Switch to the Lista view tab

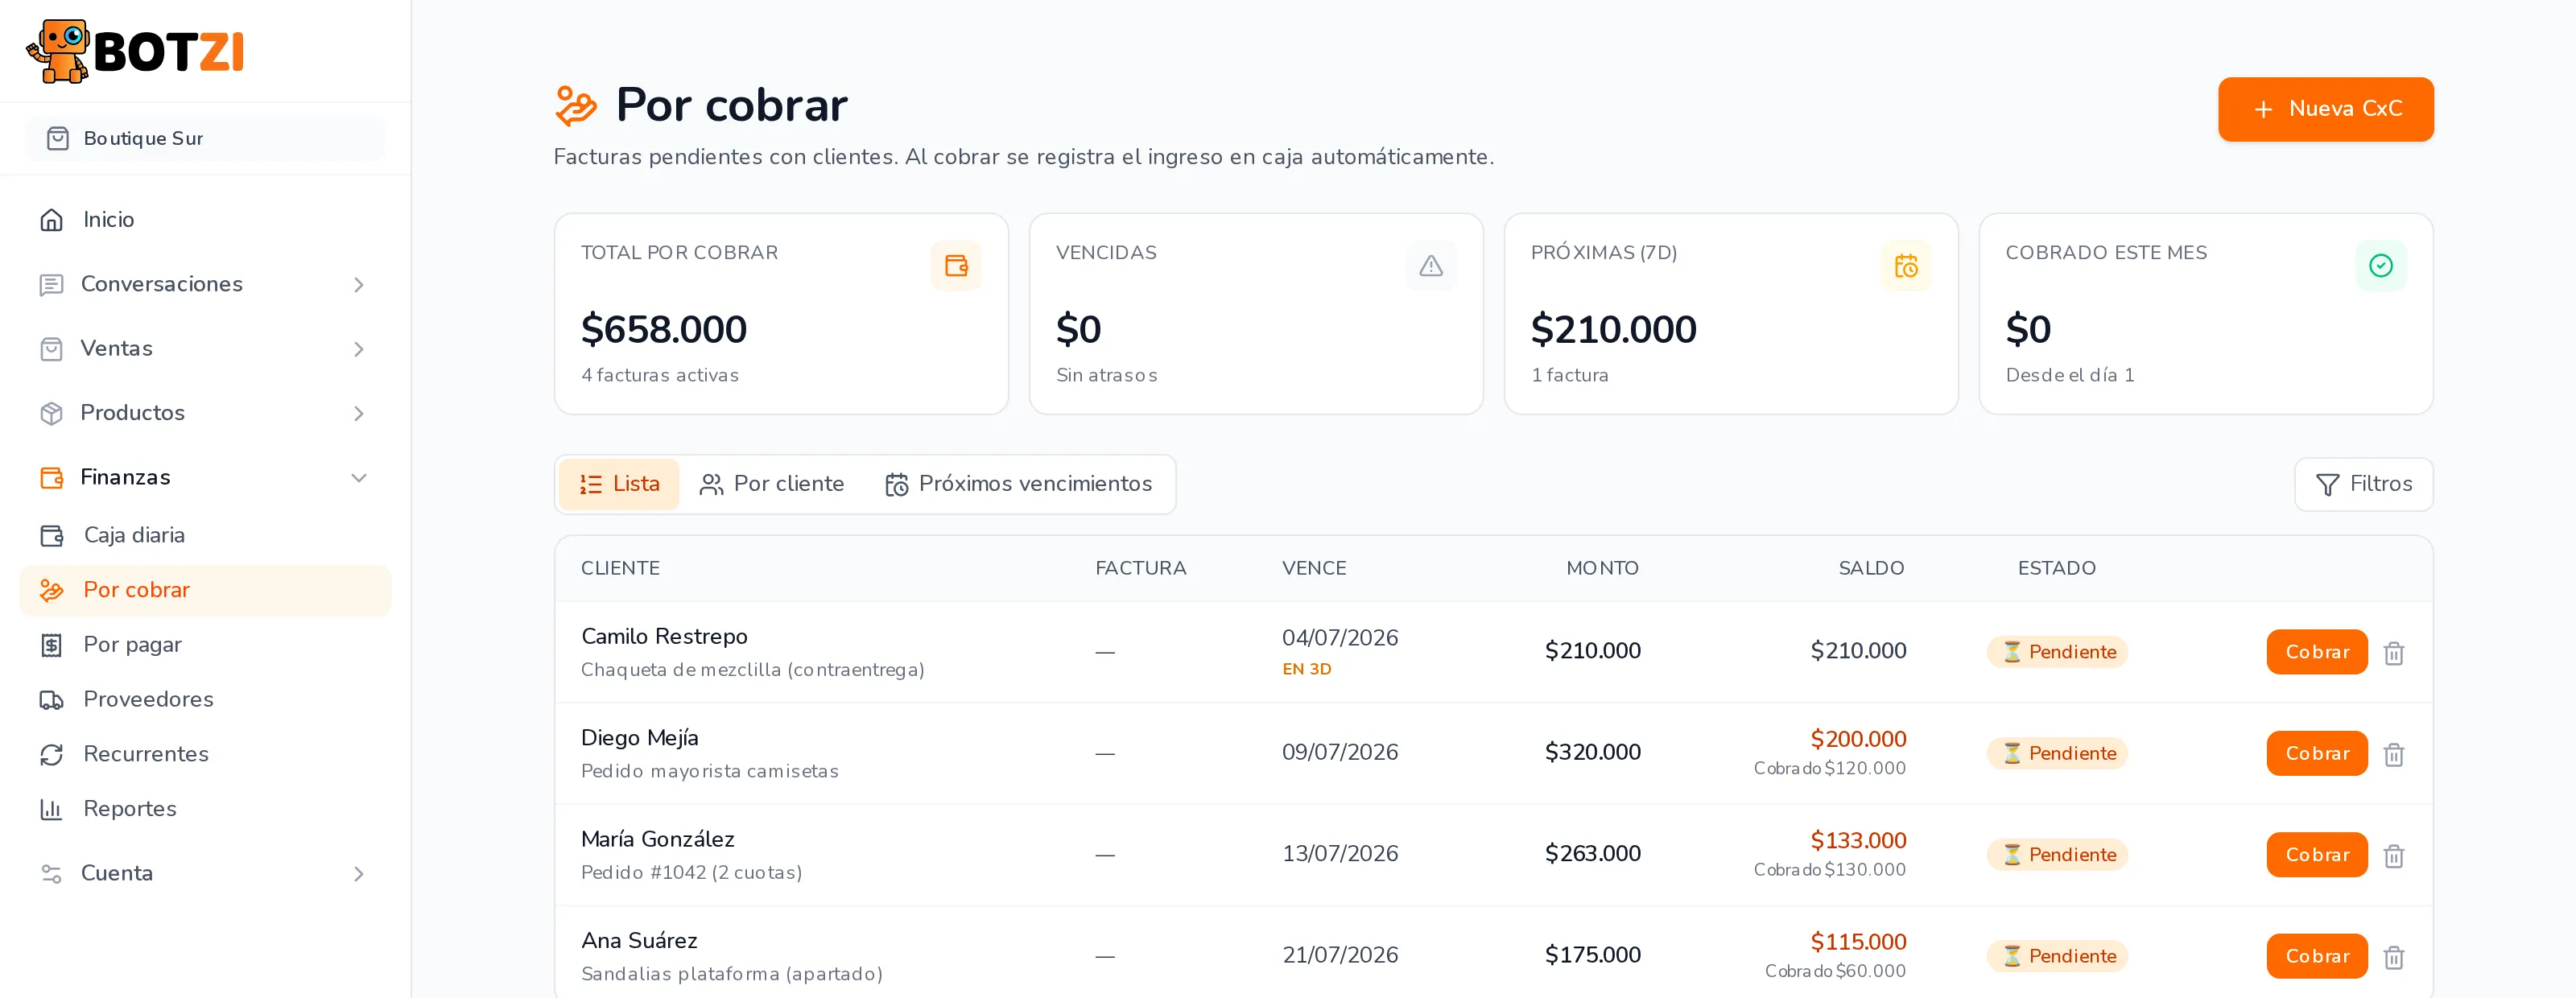click(619, 484)
